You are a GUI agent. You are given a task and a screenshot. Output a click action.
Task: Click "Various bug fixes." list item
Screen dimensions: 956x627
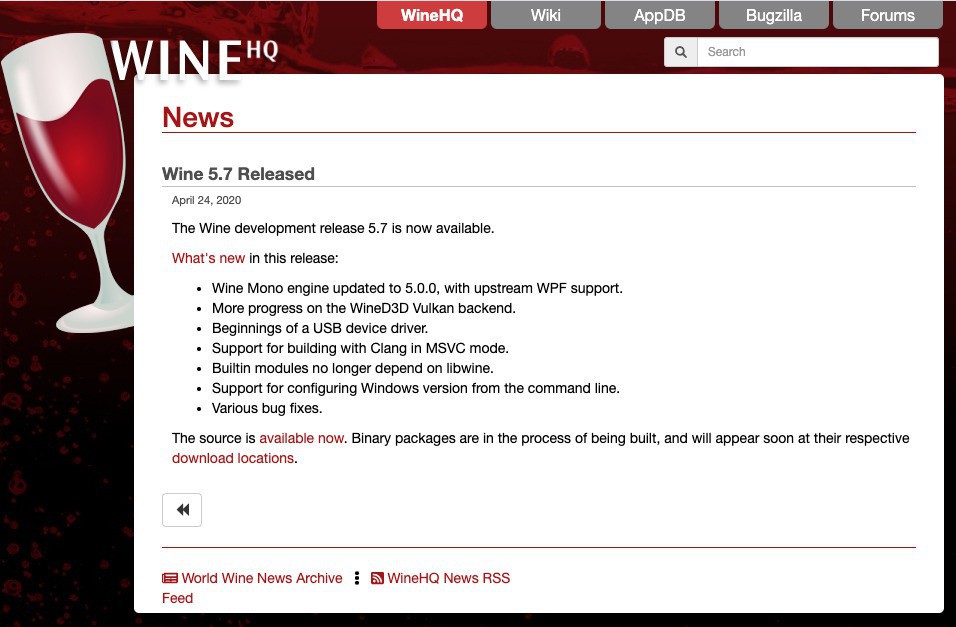[x=267, y=408]
